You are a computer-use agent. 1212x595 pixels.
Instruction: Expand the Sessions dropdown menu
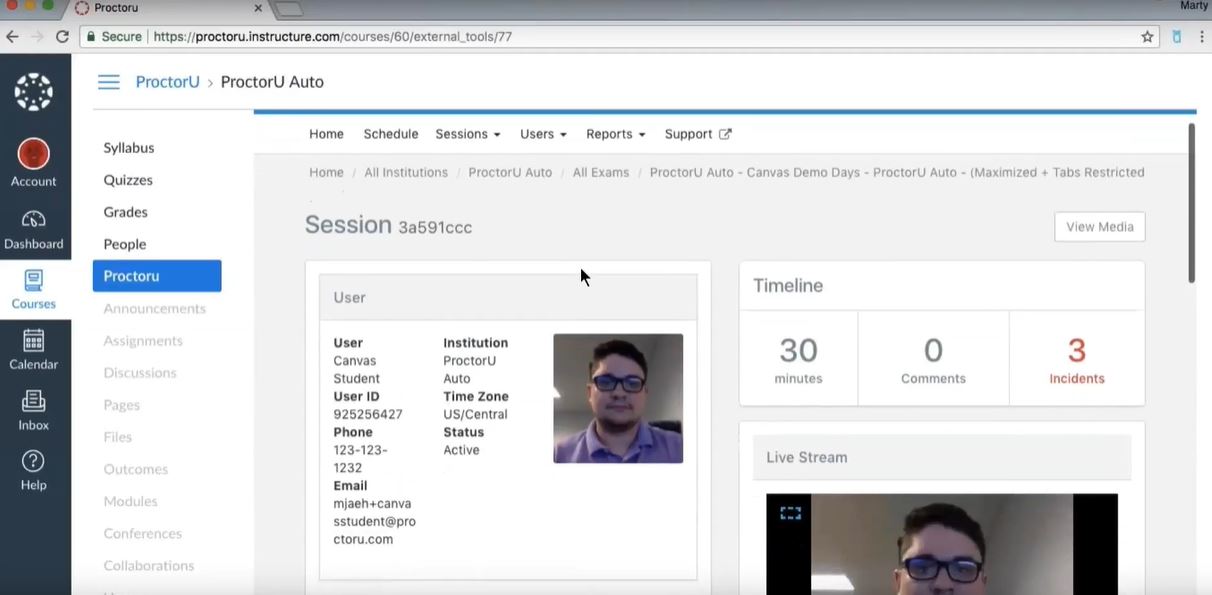click(468, 134)
